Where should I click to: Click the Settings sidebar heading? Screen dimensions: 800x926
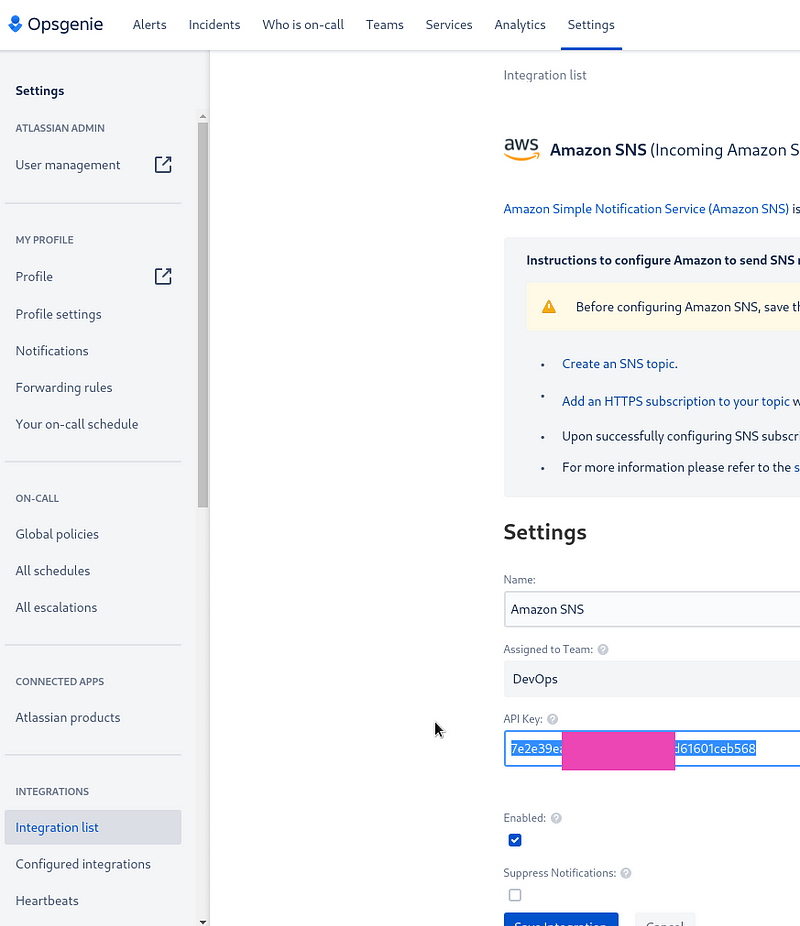click(x=40, y=90)
